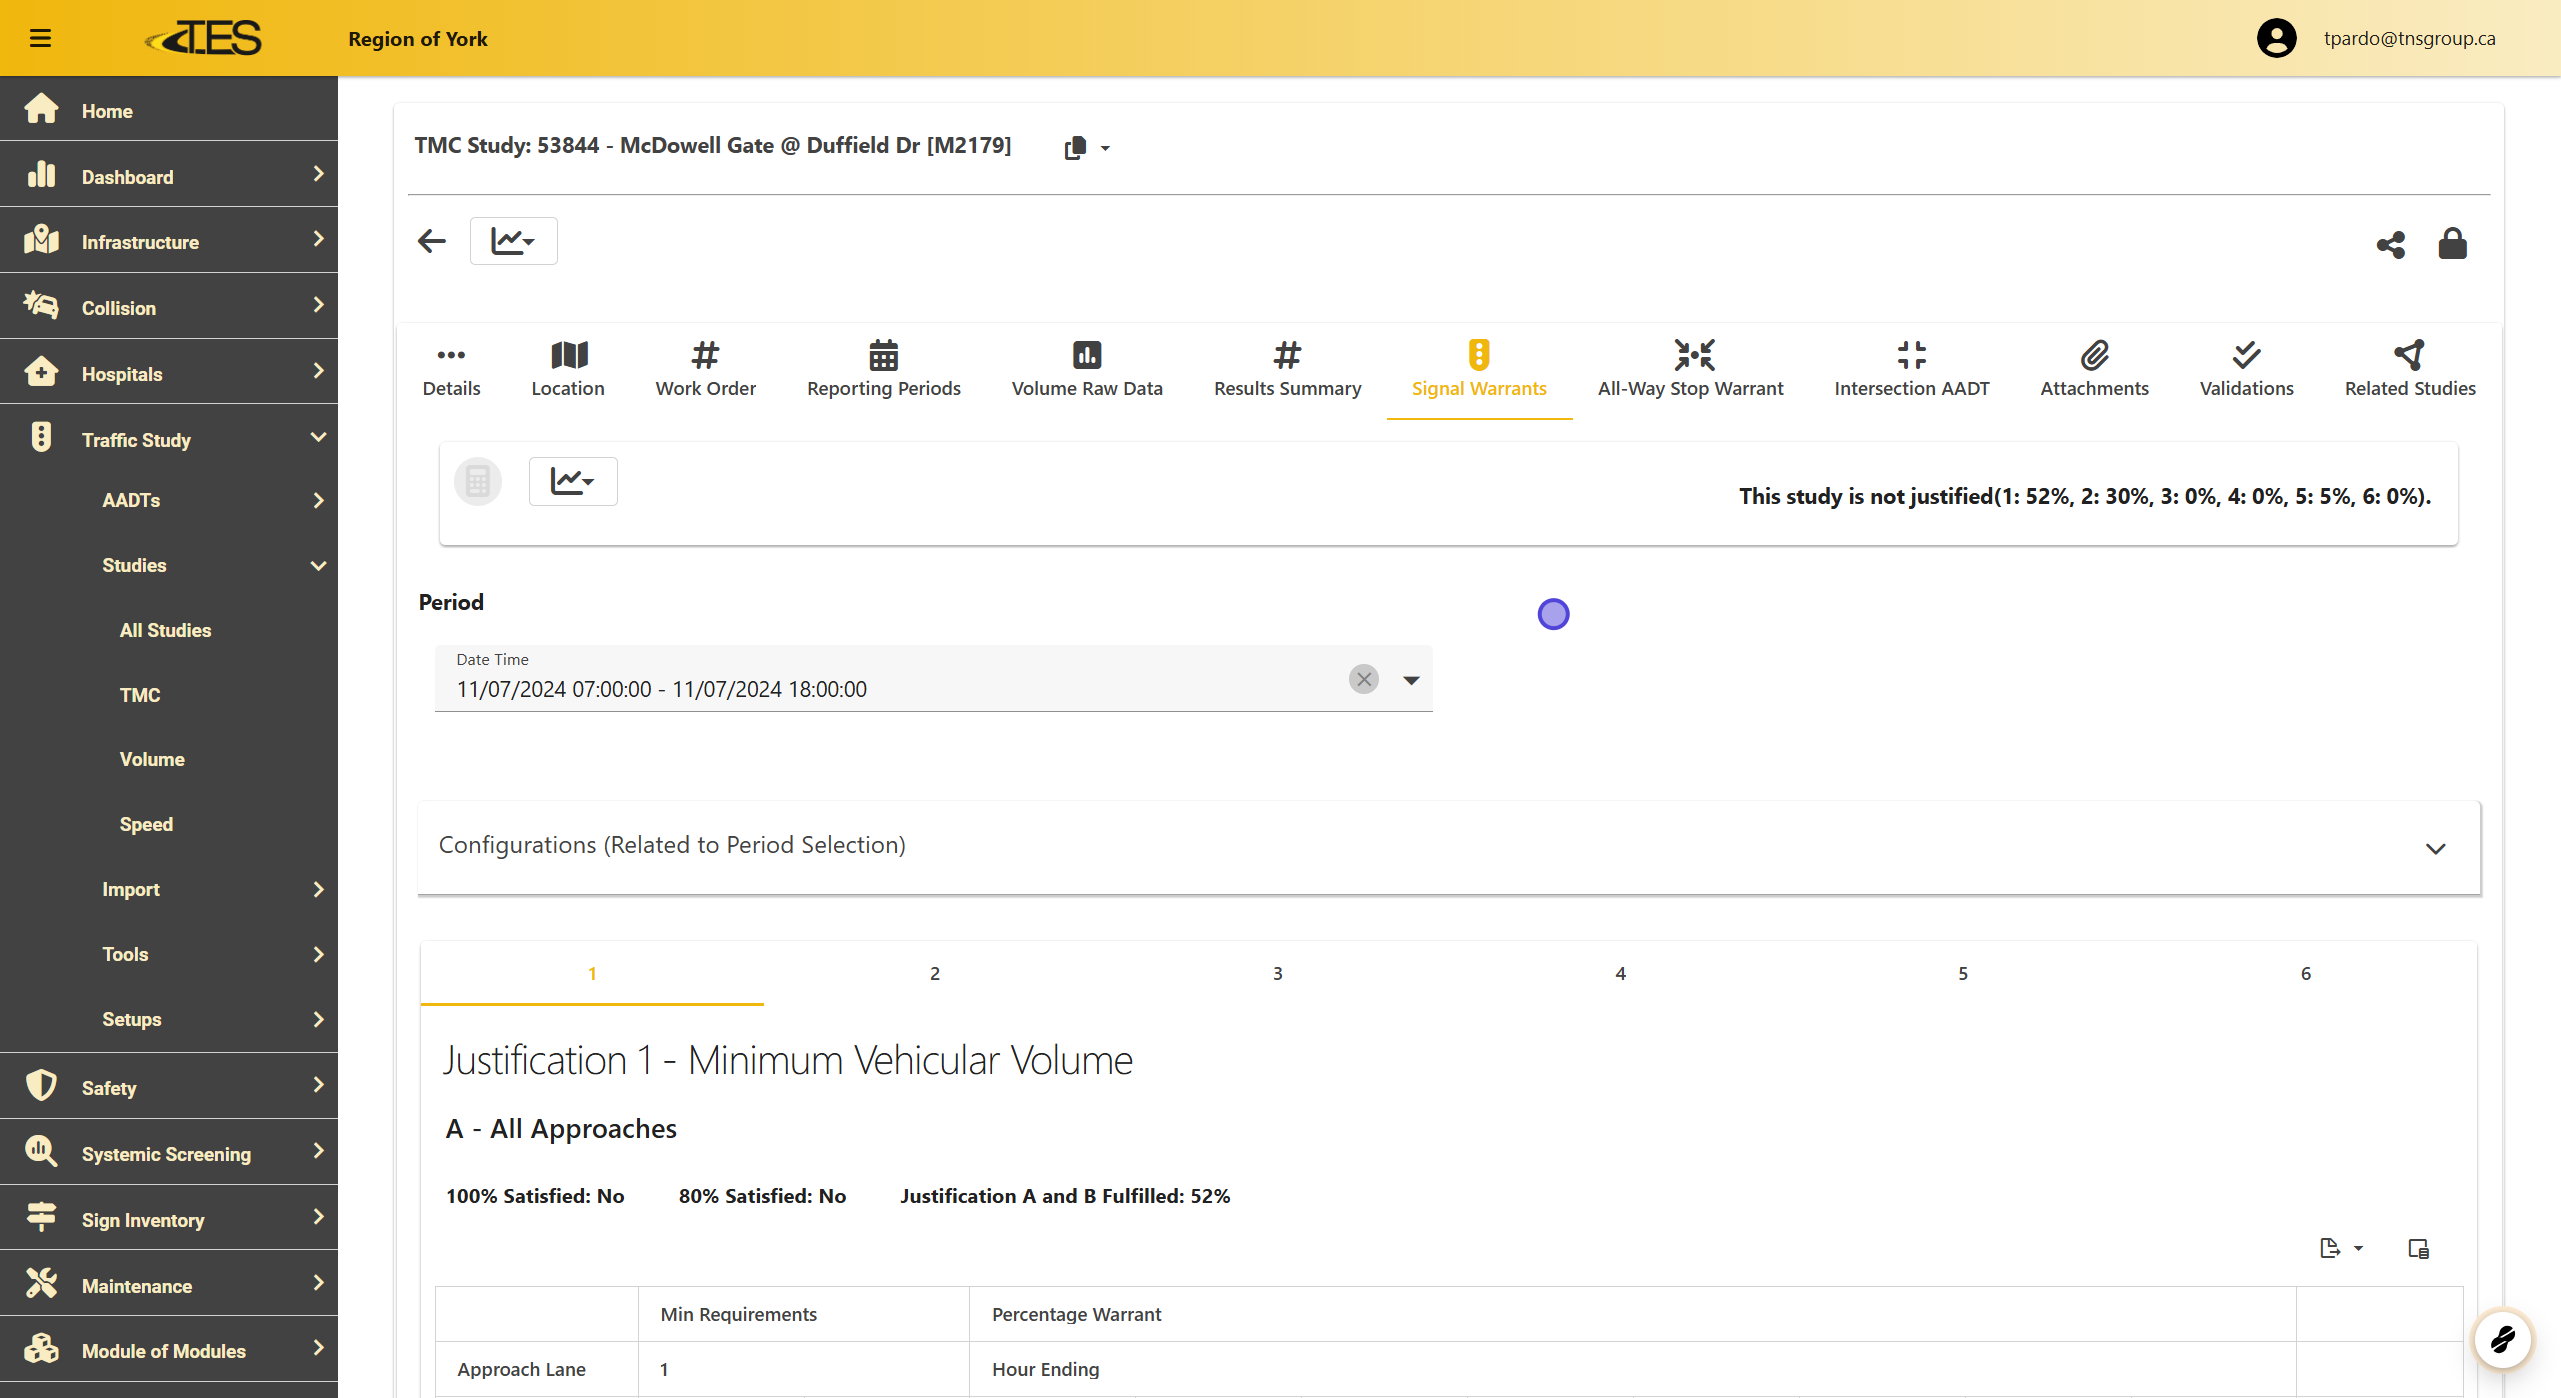
Task: Open the copy study dropdown icon
Action: click(x=1086, y=148)
